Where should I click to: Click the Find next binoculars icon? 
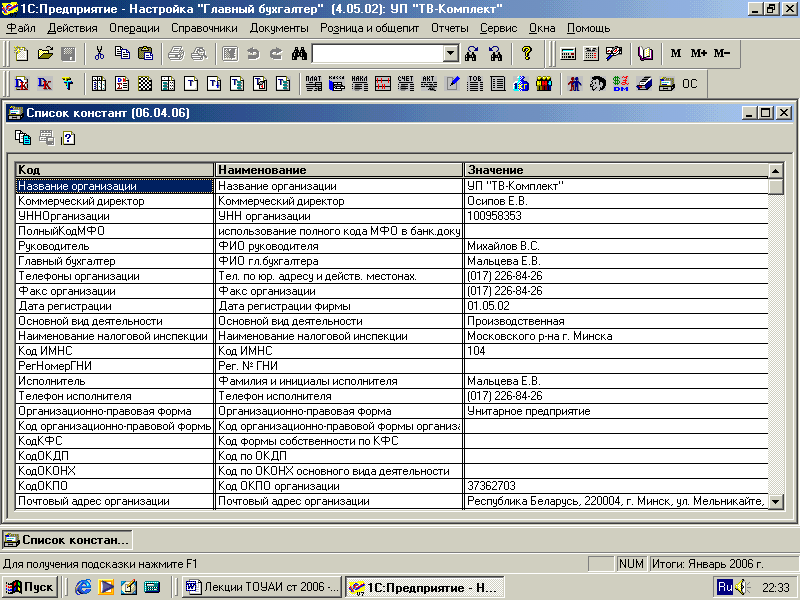click(x=471, y=53)
